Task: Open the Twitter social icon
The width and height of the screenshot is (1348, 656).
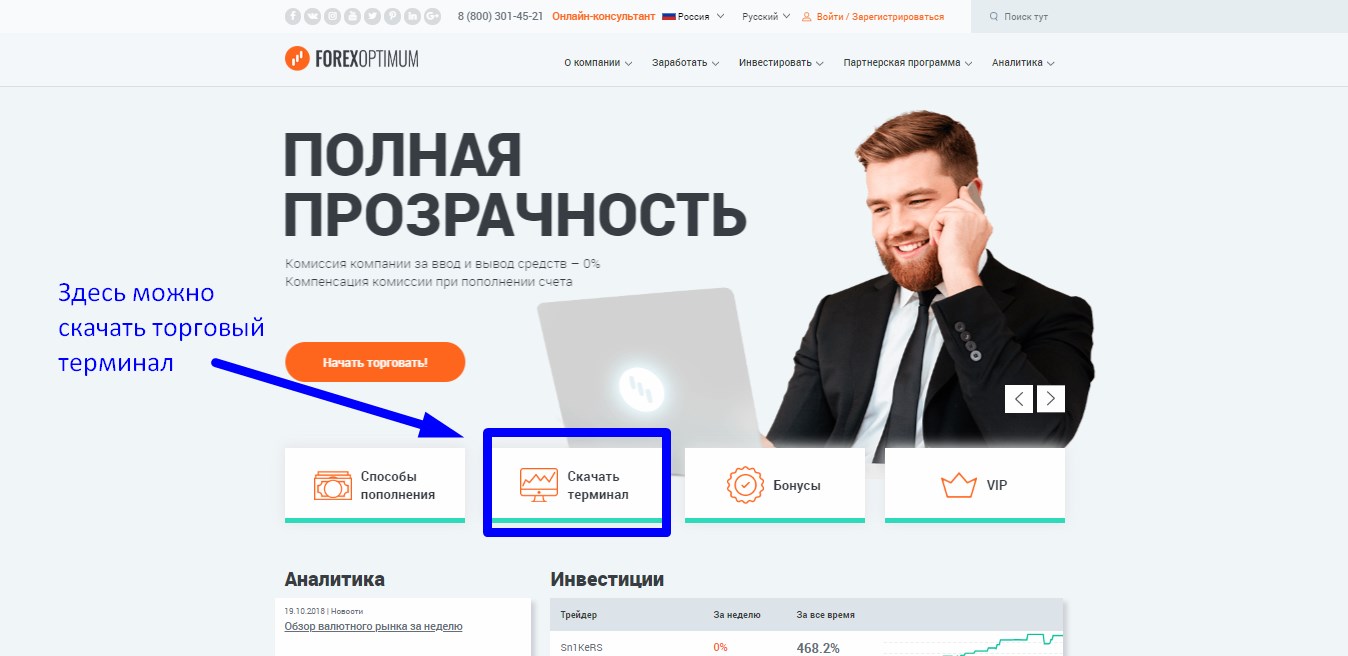Action: point(372,16)
